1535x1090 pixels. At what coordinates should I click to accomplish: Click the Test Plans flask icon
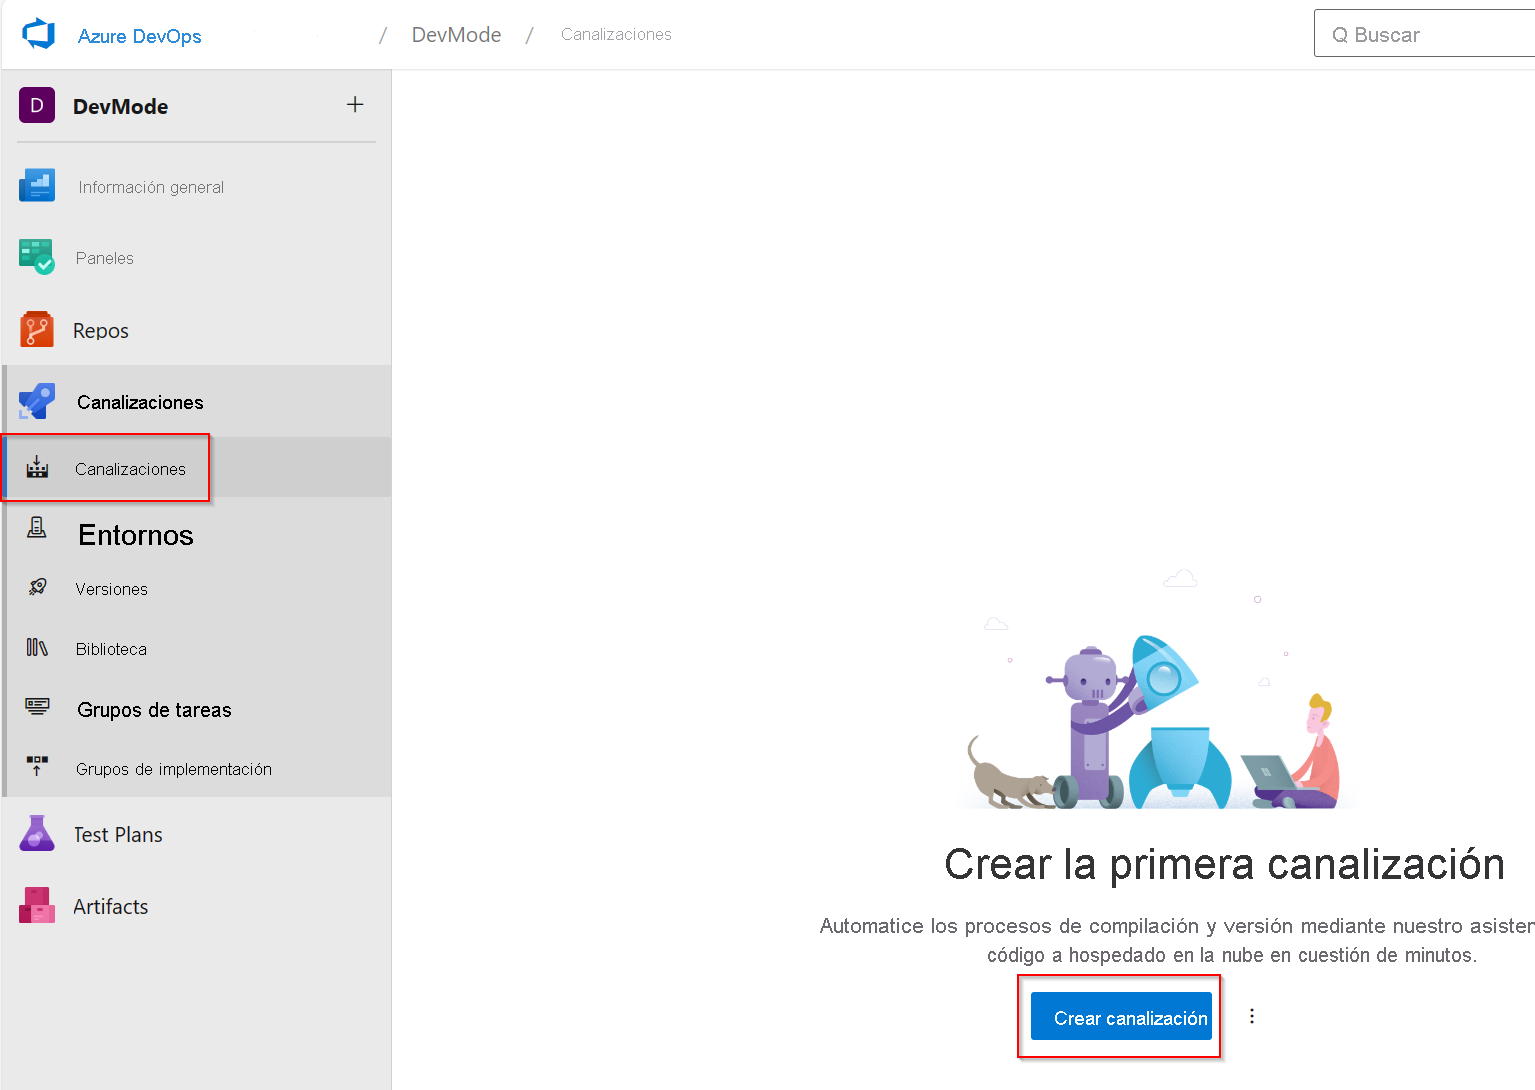pos(36,833)
